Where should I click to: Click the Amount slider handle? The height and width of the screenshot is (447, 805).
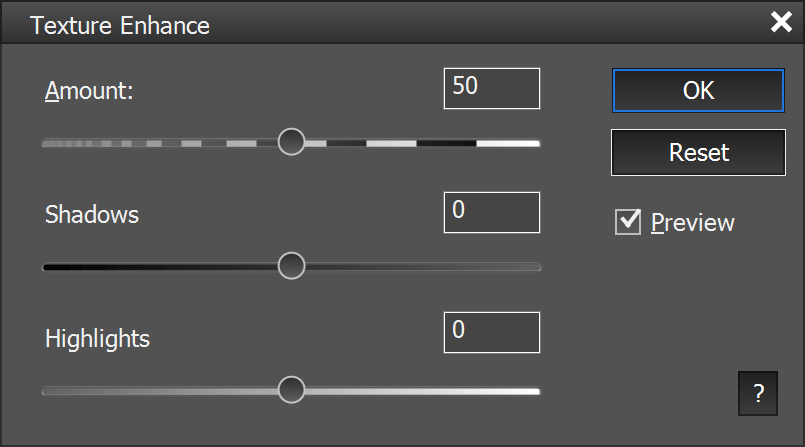tap(291, 142)
